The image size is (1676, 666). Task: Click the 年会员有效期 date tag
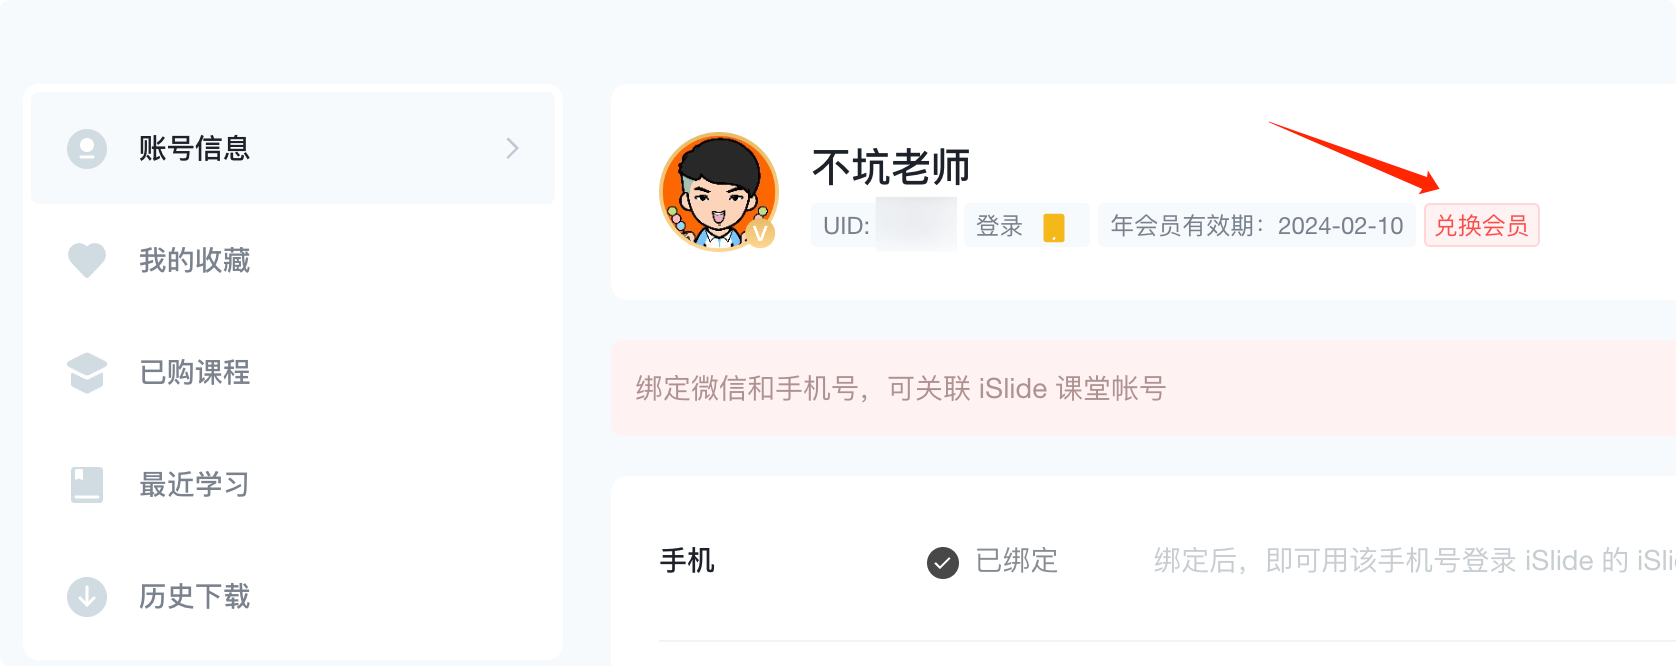pos(1256,226)
